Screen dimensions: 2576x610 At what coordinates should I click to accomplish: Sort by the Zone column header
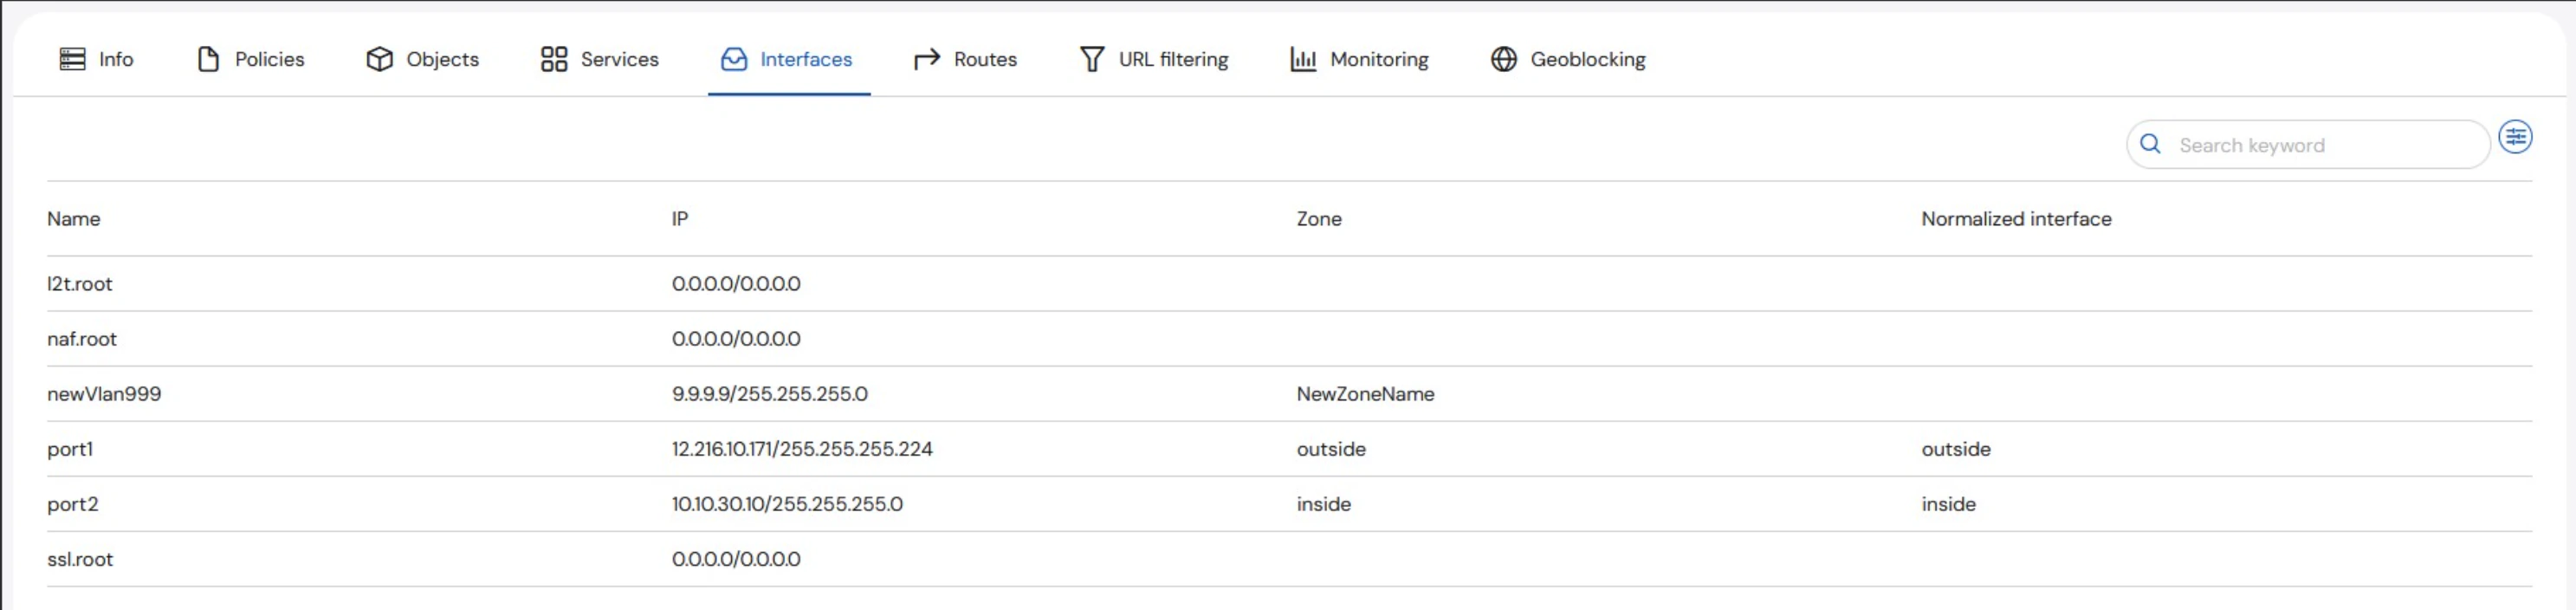pos(1318,219)
